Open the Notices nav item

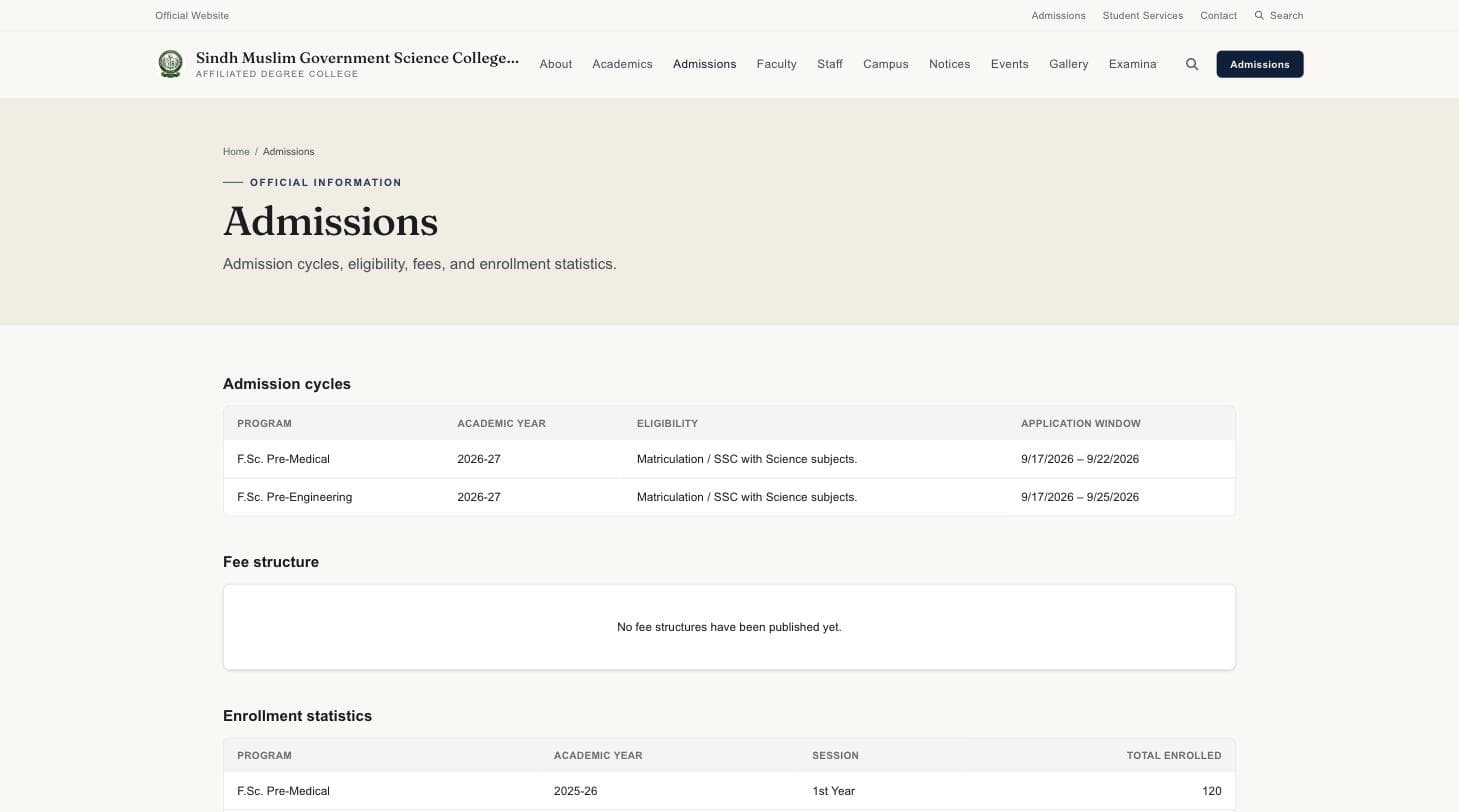(x=950, y=64)
